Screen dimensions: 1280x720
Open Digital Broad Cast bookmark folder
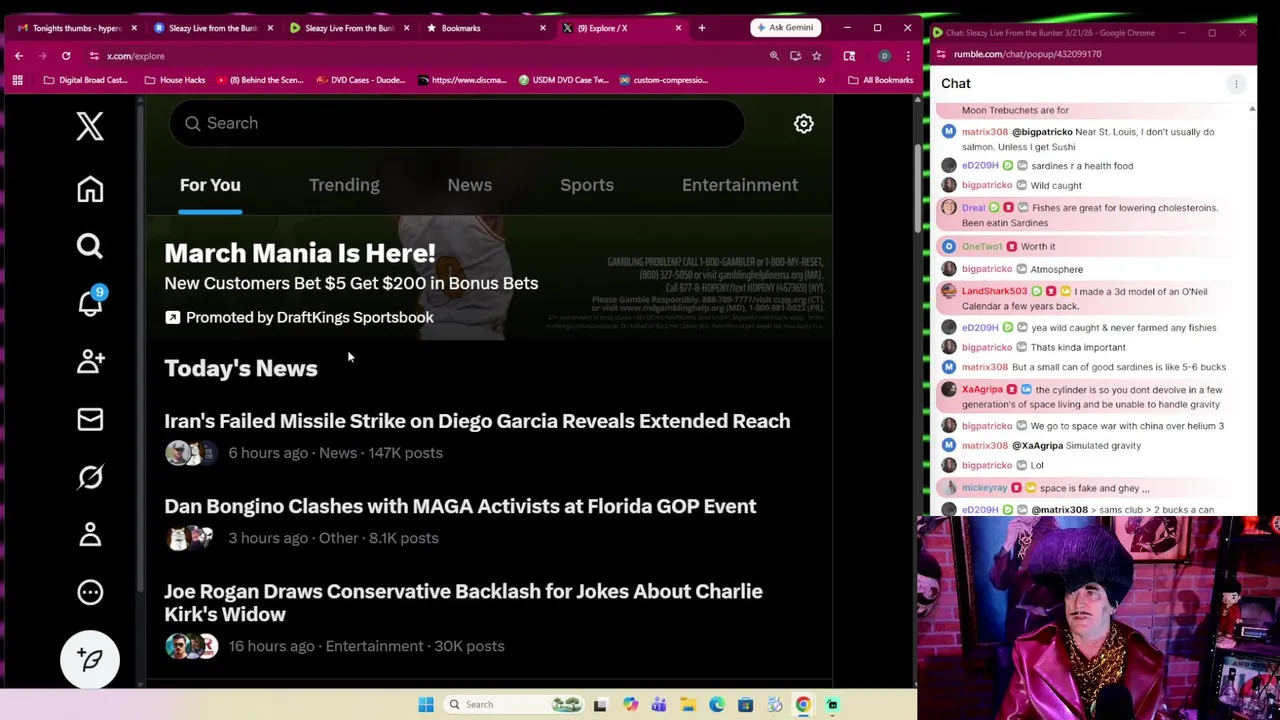85,80
